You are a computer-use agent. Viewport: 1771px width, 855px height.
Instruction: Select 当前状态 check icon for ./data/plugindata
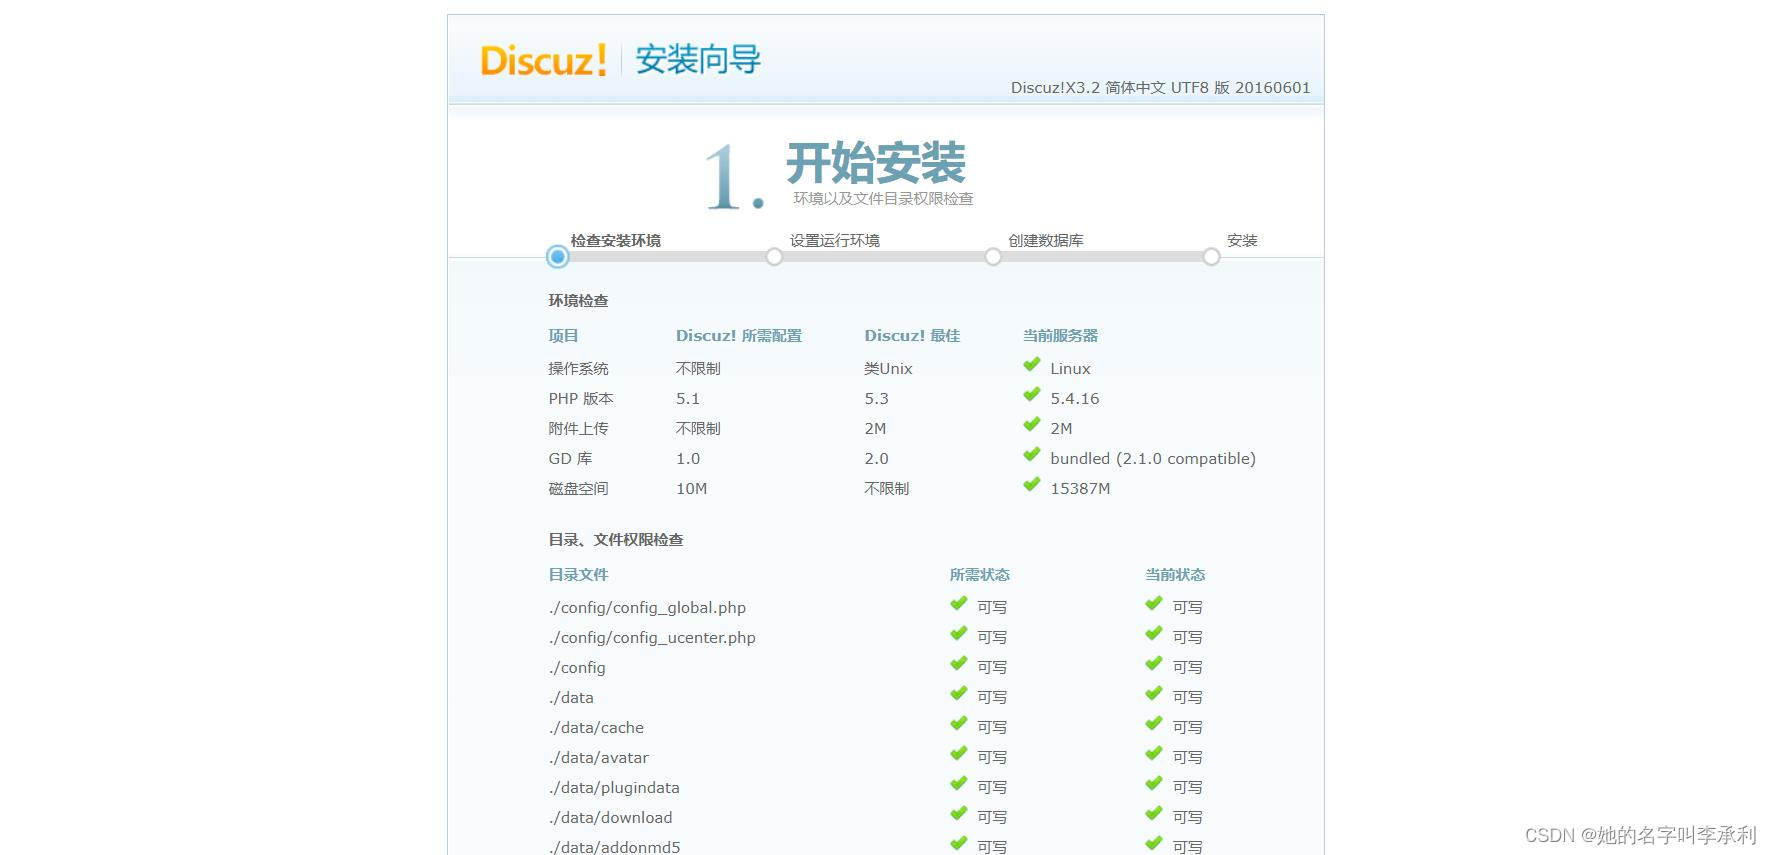pyautogui.click(x=1154, y=784)
